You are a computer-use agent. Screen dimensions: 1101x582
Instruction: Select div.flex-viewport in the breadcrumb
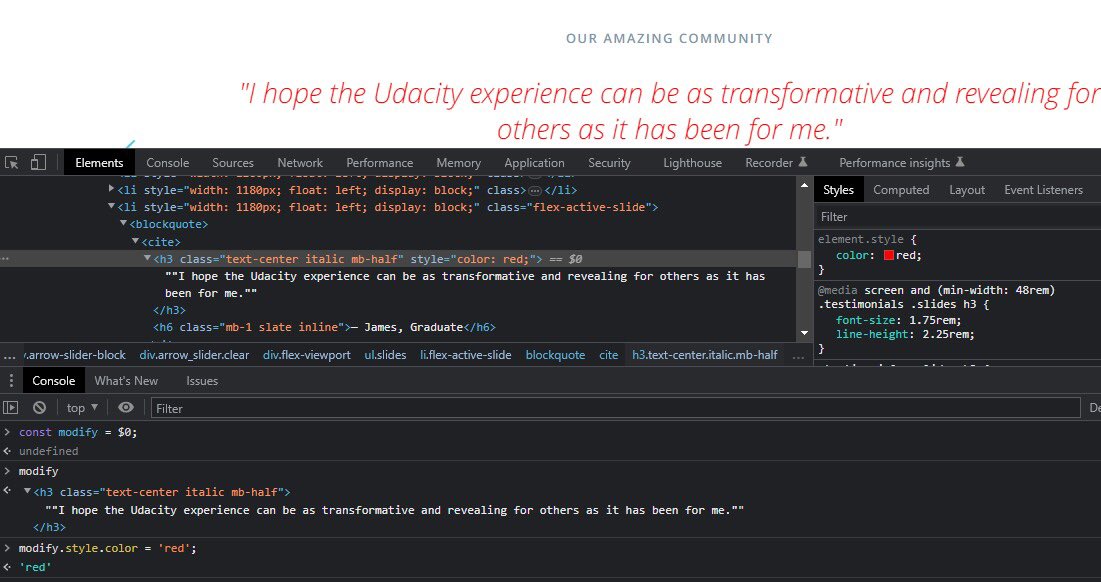click(x=307, y=355)
